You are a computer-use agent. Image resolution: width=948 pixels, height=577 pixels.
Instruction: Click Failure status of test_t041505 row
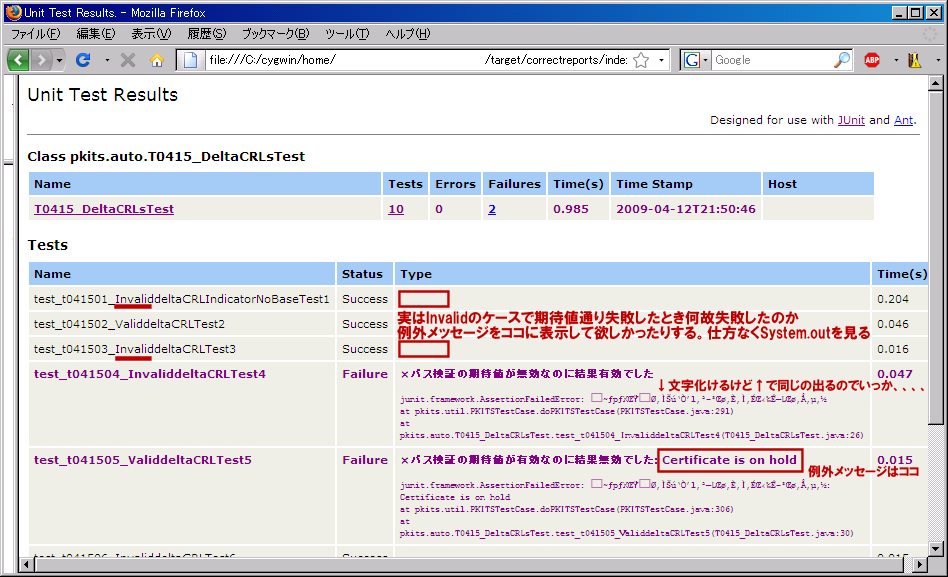pos(365,460)
